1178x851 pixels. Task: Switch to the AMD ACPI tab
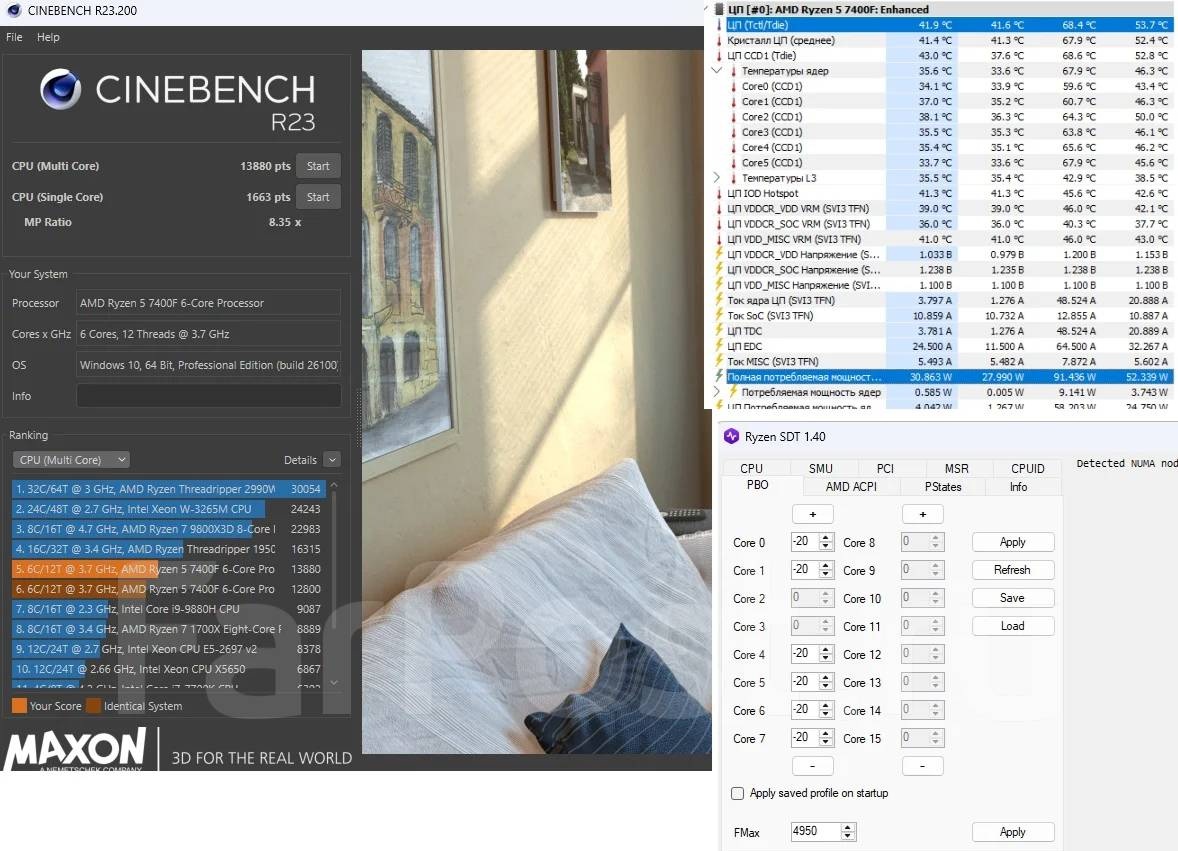point(851,487)
